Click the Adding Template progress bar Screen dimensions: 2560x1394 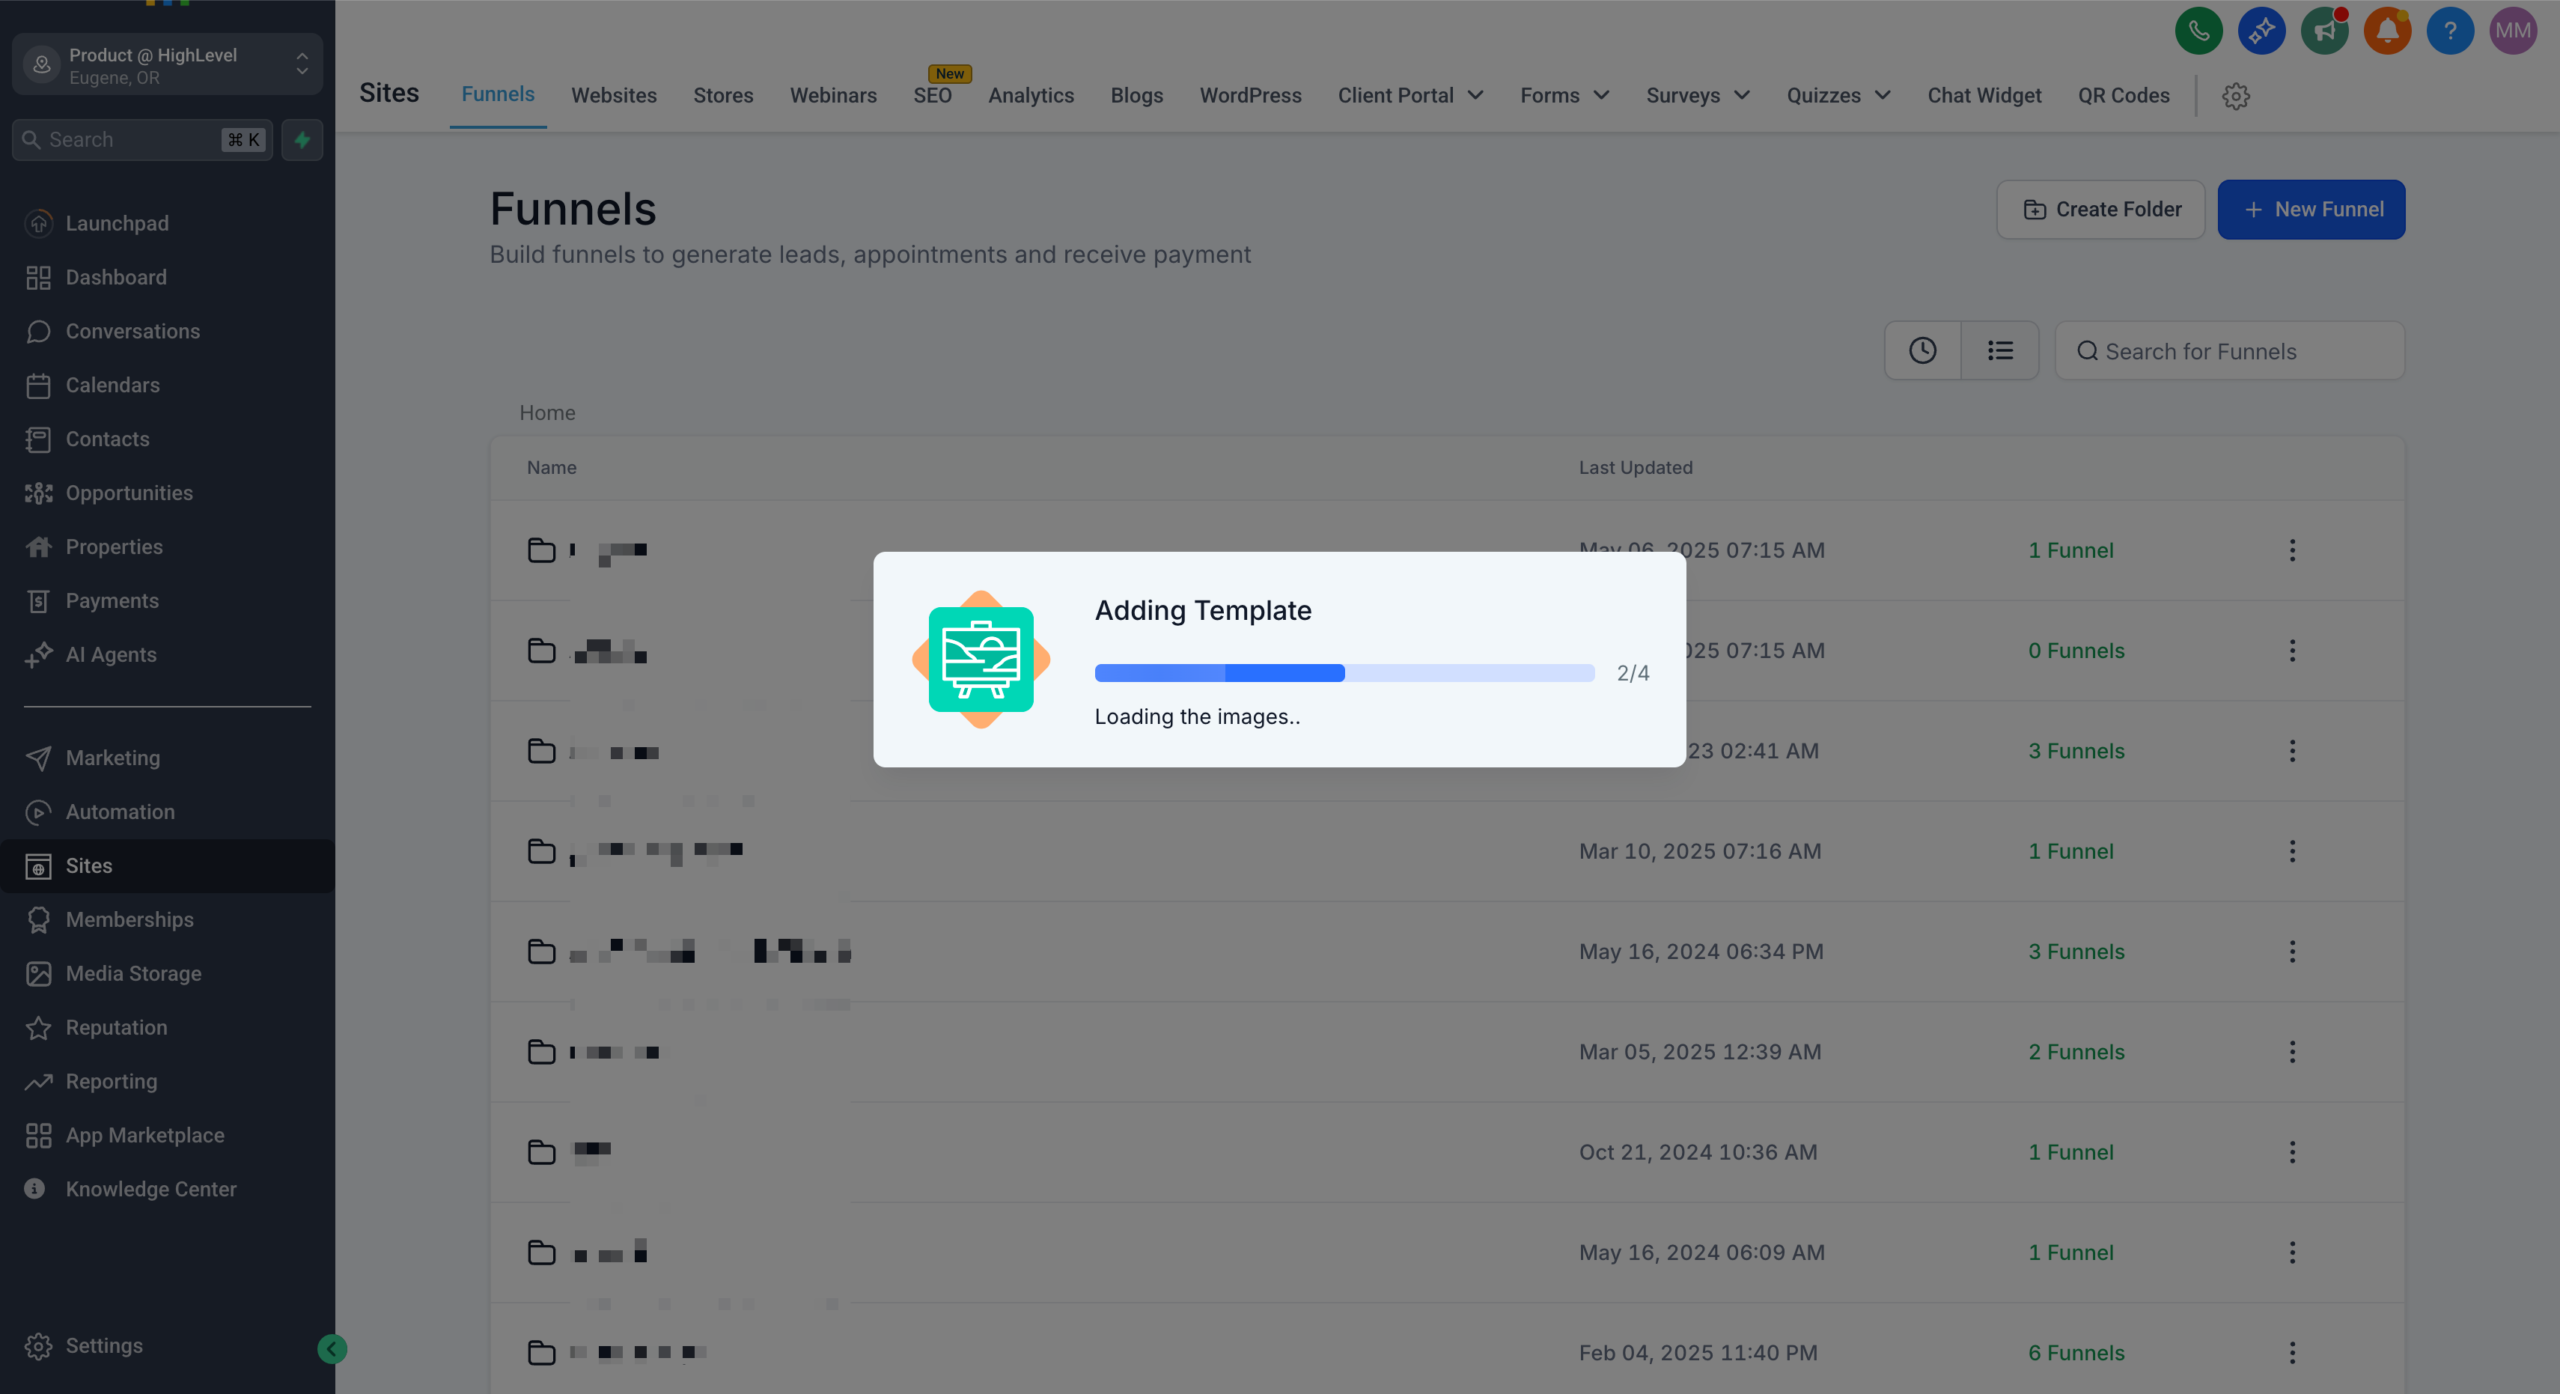[x=1344, y=673]
